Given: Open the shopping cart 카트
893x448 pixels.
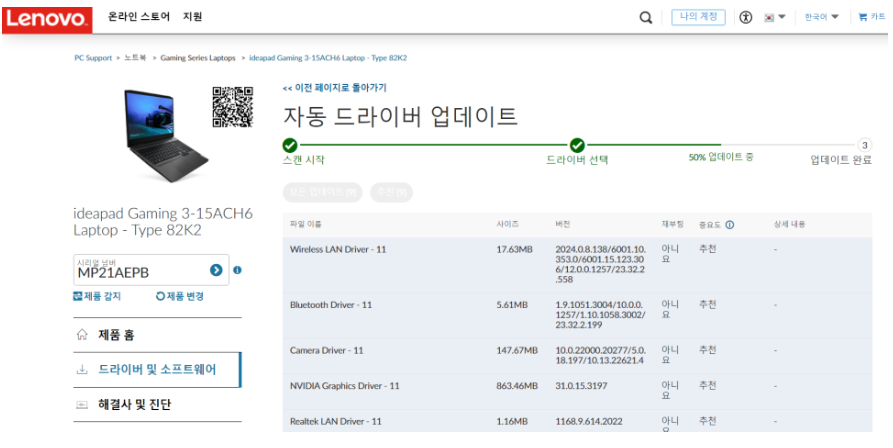Looking at the screenshot, I should click(871, 17).
